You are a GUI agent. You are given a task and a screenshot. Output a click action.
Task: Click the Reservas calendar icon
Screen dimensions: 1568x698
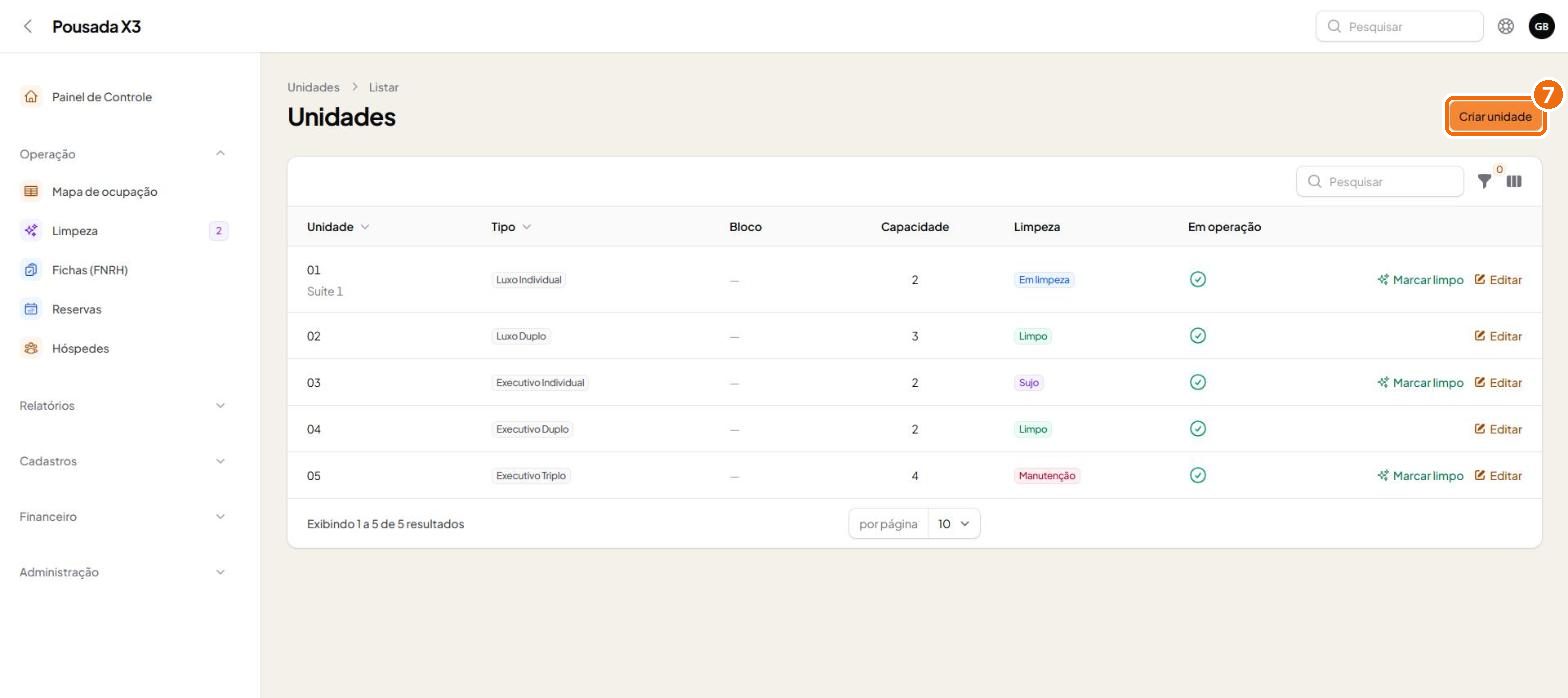31,309
